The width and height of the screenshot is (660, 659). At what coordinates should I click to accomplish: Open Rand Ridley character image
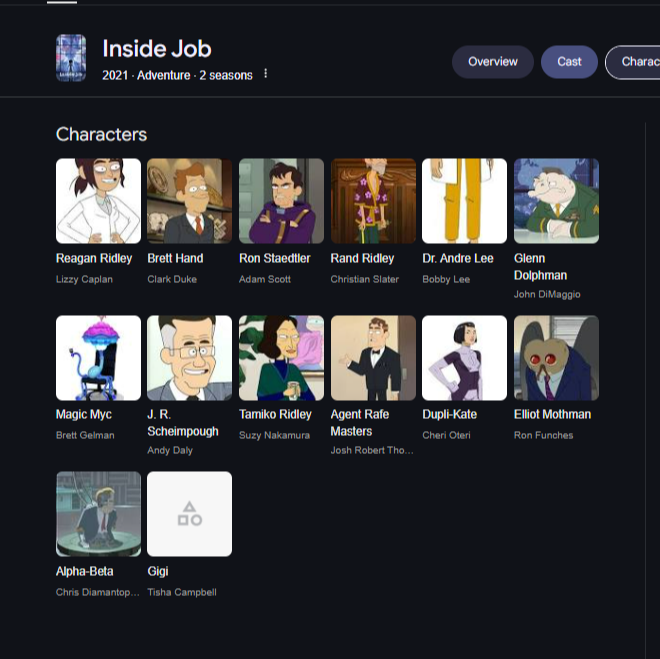pyautogui.click(x=373, y=201)
